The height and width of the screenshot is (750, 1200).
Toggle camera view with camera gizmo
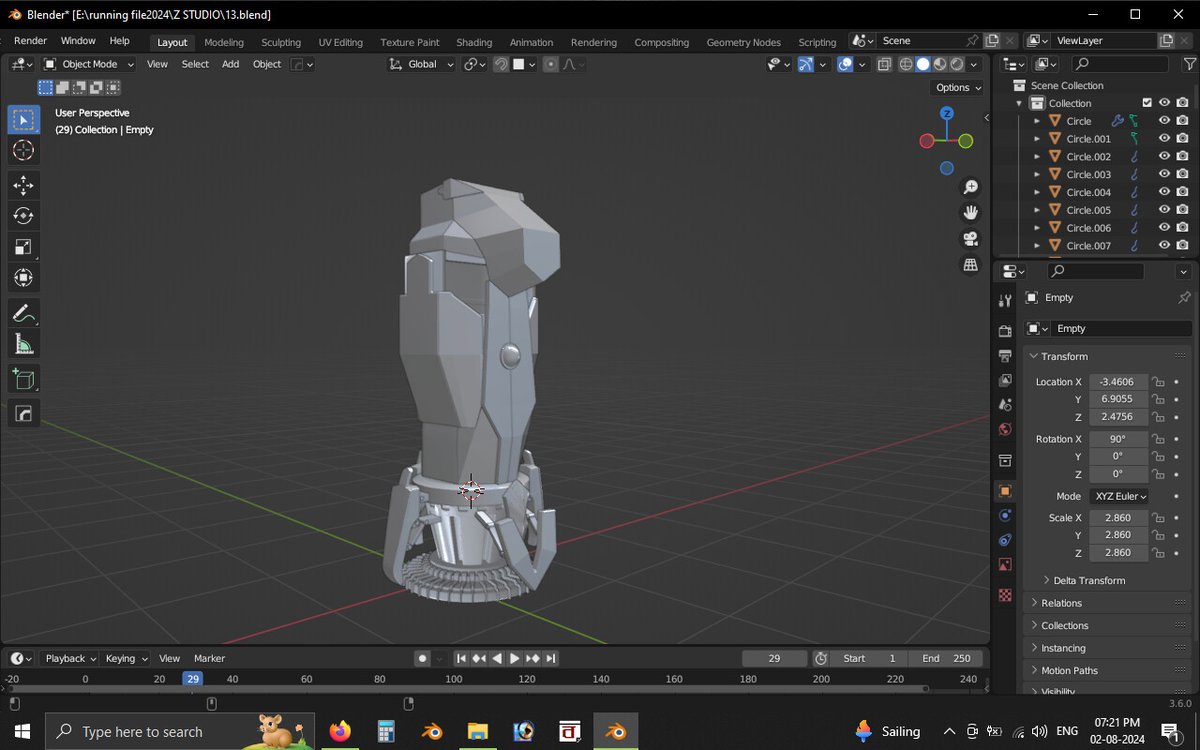[x=970, y=239]
